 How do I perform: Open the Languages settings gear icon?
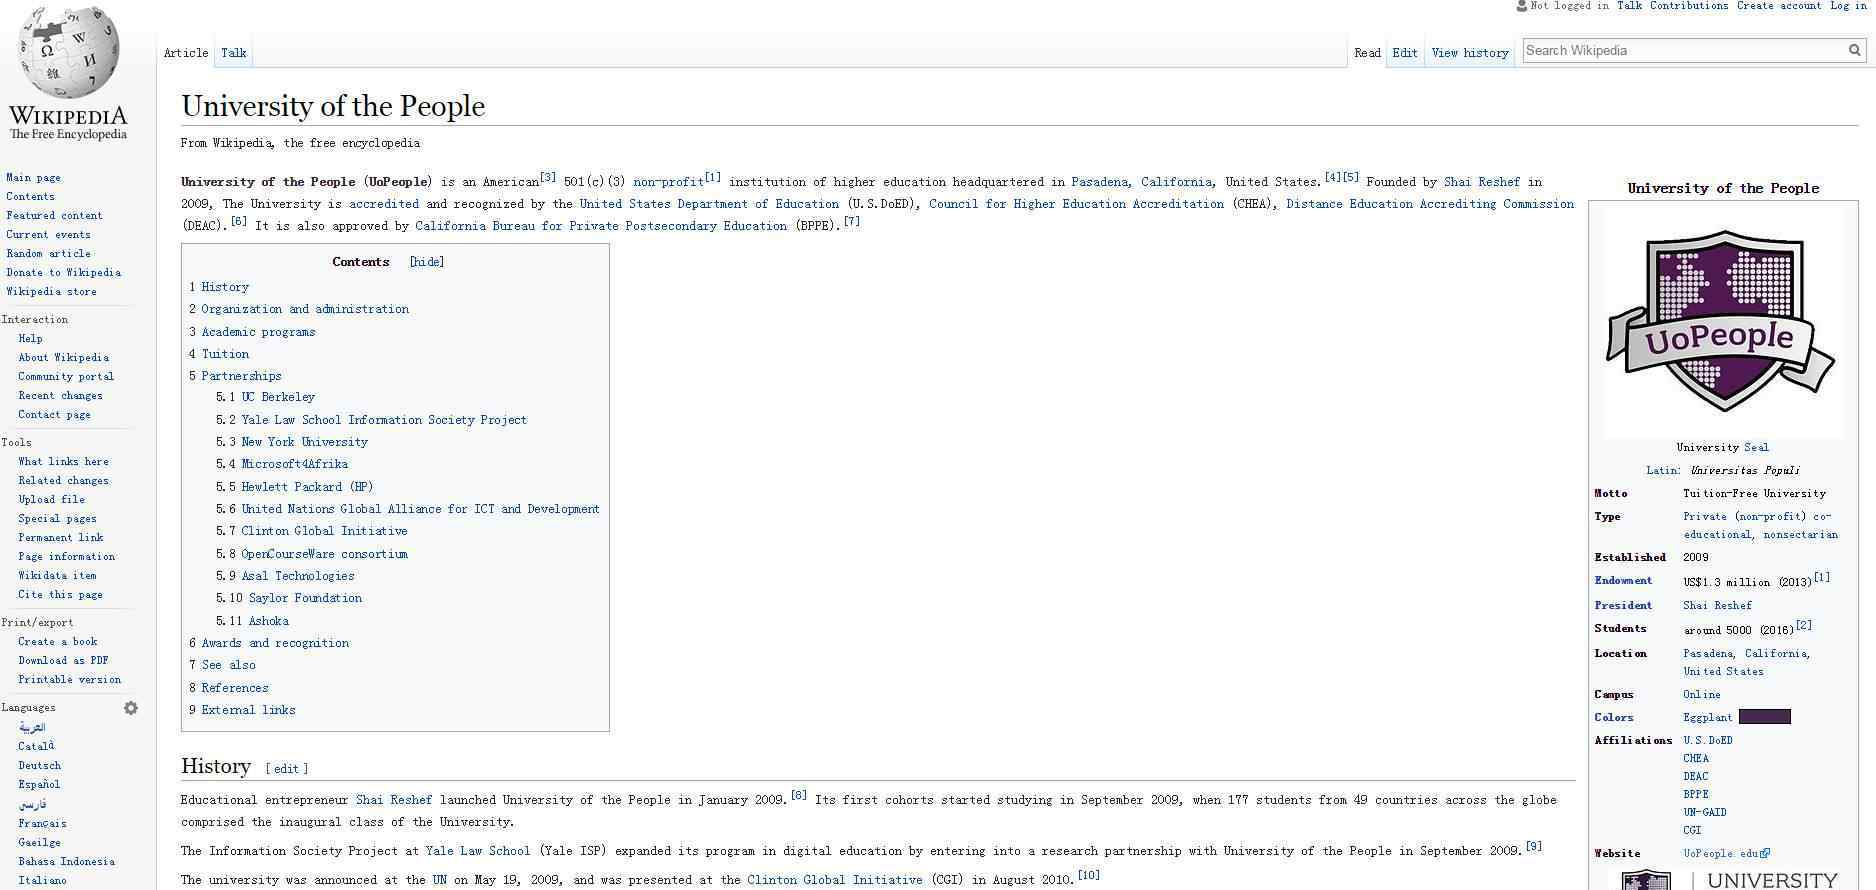point(131,708)
